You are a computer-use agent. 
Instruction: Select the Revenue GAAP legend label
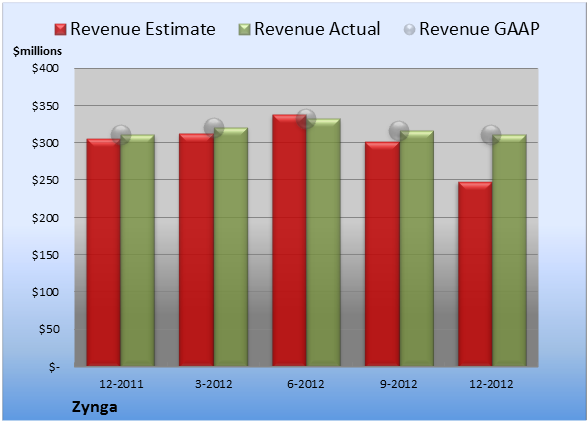click(479, 29)
